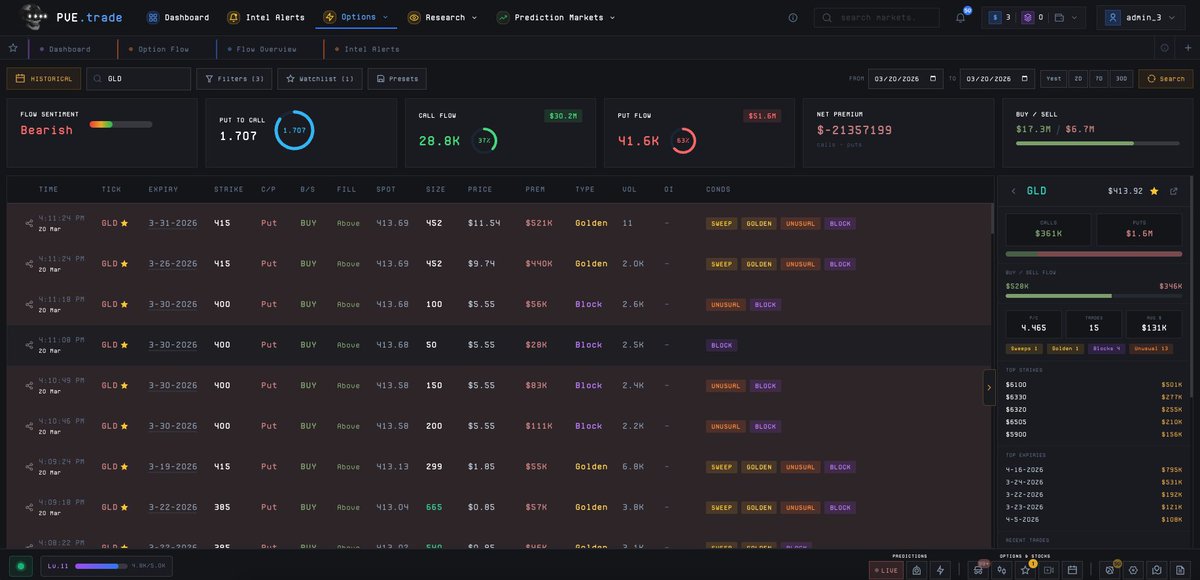
Task: Click the calendar picker icon in TO date
Action: (x=1026, y=78)
